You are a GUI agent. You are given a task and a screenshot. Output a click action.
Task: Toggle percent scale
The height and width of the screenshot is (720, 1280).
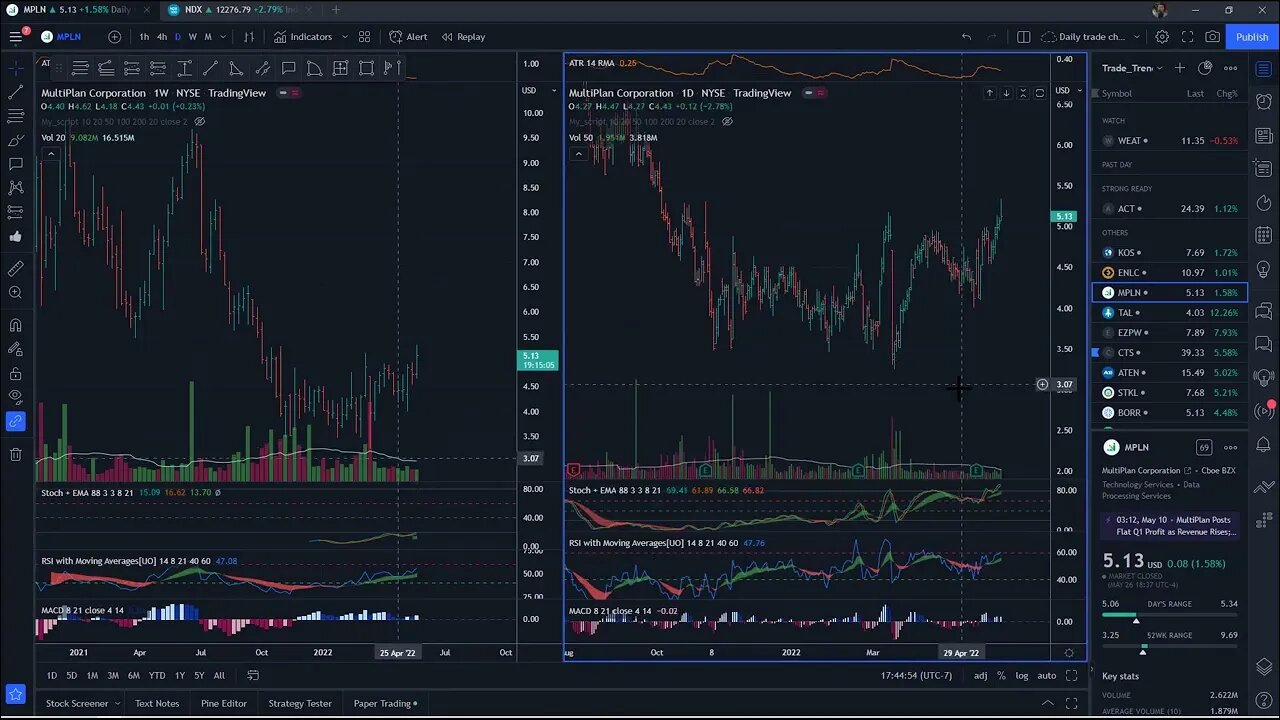click(1001, 676)
